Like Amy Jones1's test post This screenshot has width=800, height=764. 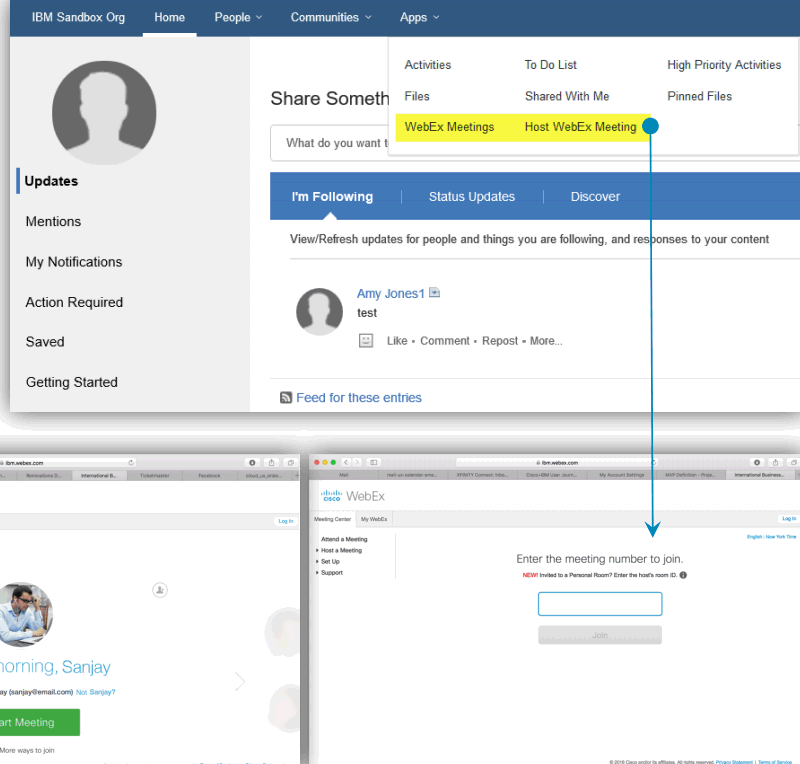[x=397, y=341]
